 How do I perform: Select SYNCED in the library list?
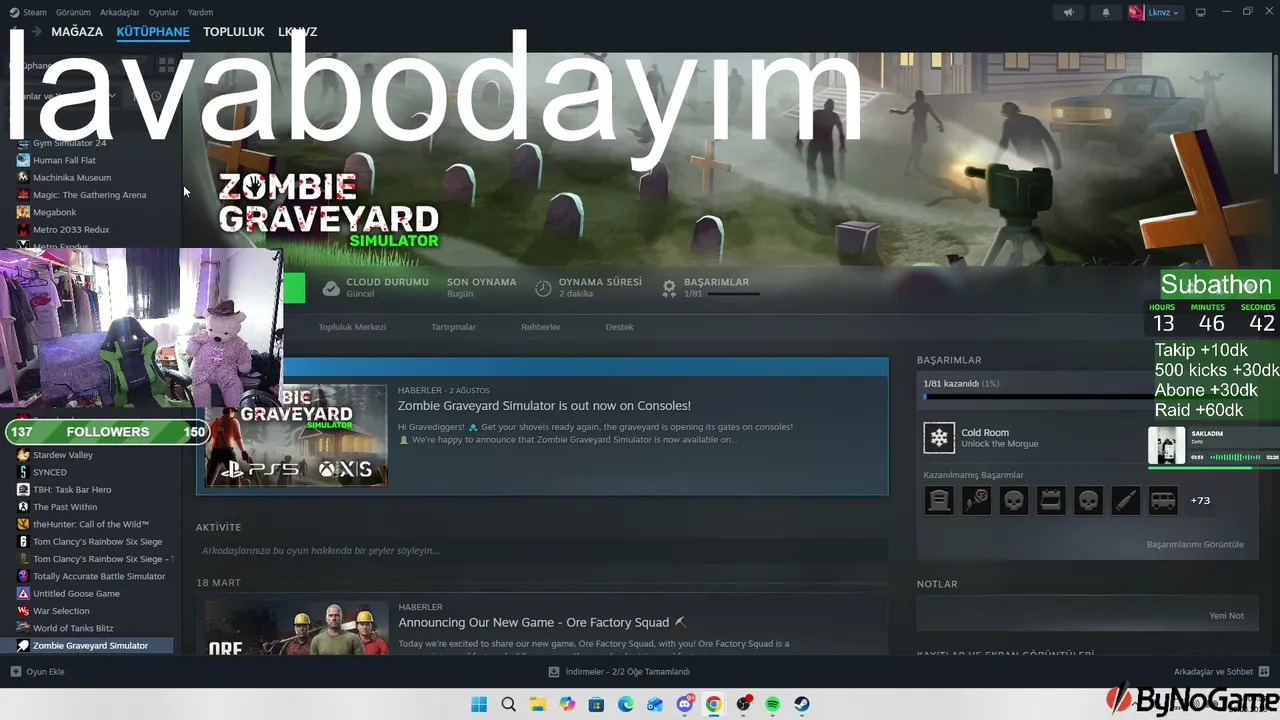50,472
